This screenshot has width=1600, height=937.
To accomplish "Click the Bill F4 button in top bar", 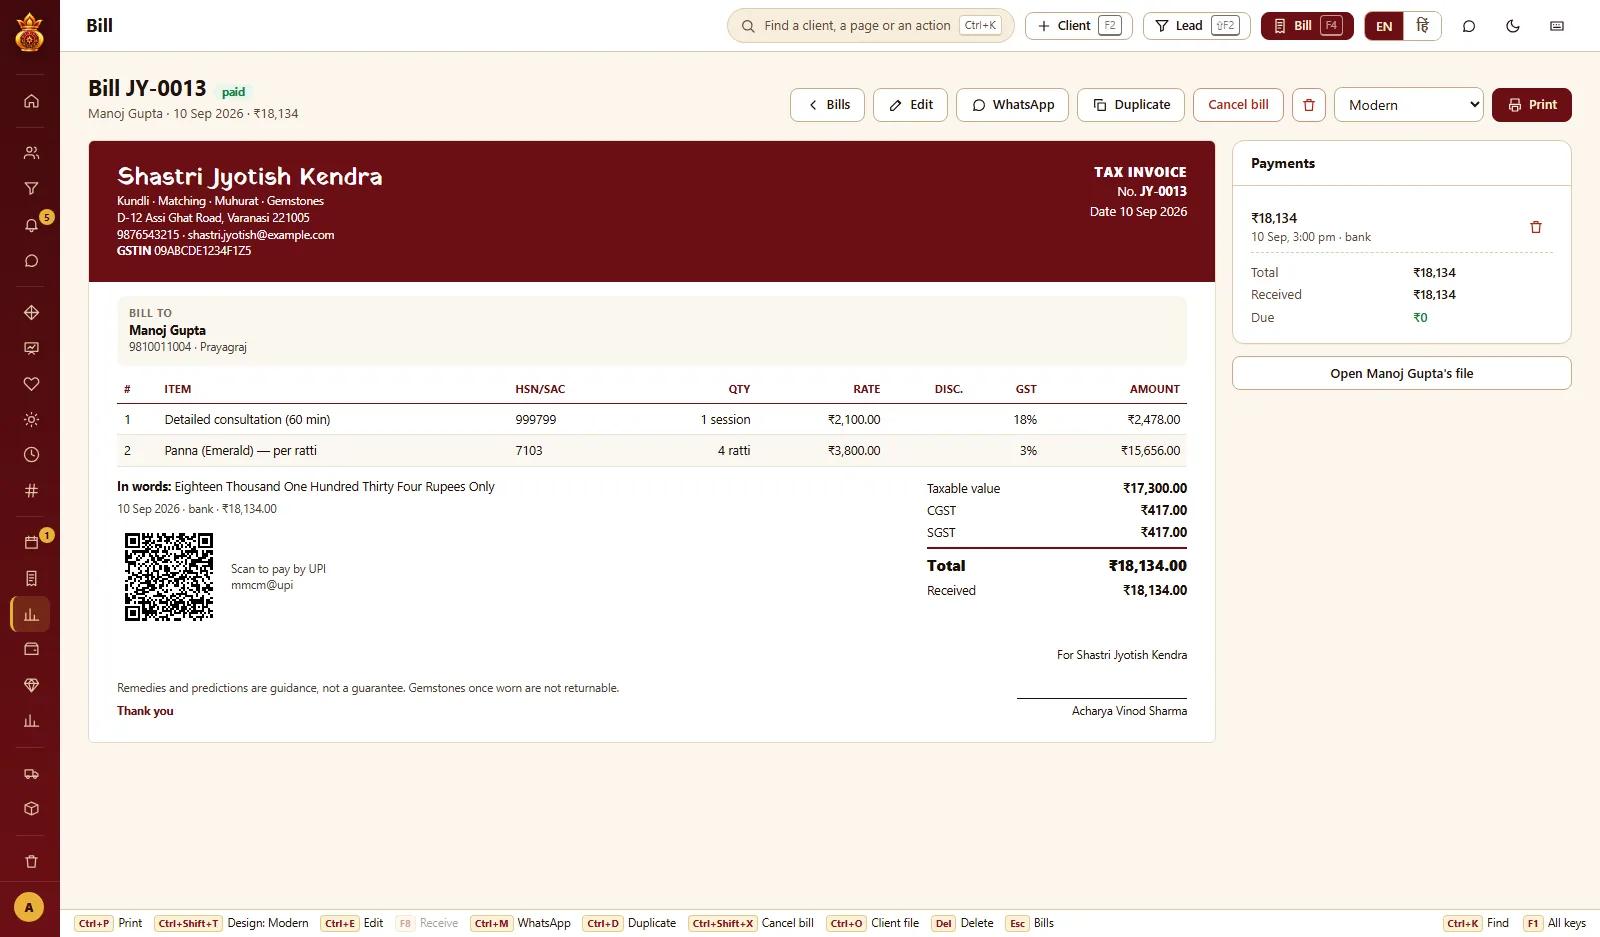I will [x=1307, y=26].
